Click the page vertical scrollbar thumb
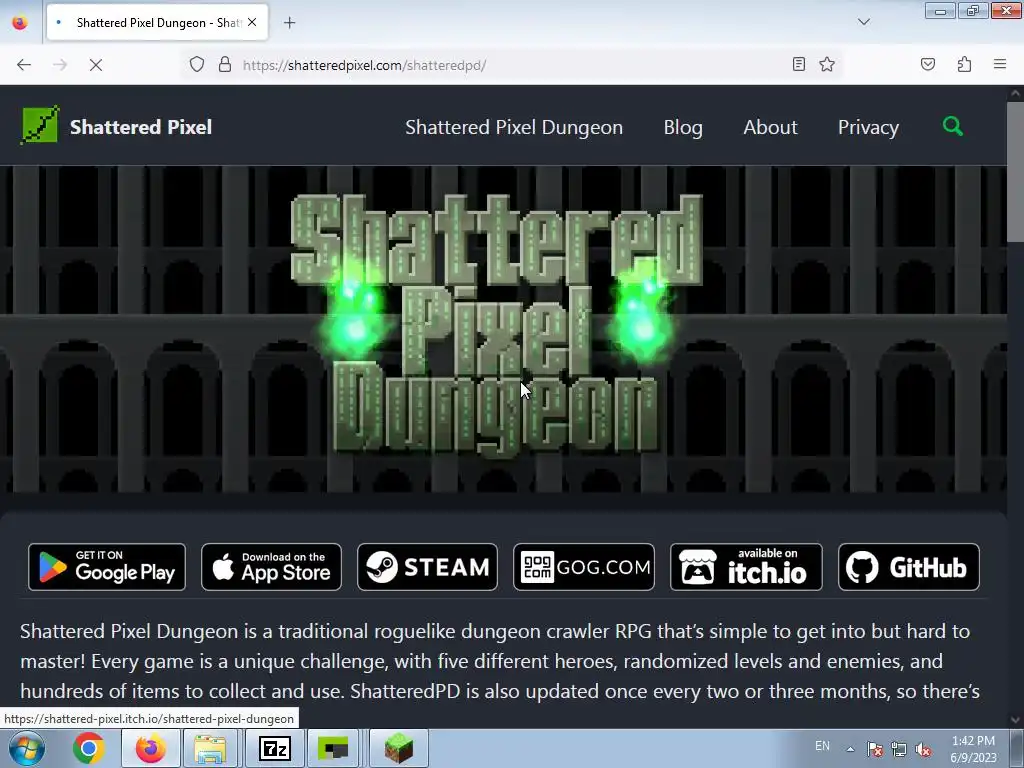1024x768 pixels. point(1015,171)
